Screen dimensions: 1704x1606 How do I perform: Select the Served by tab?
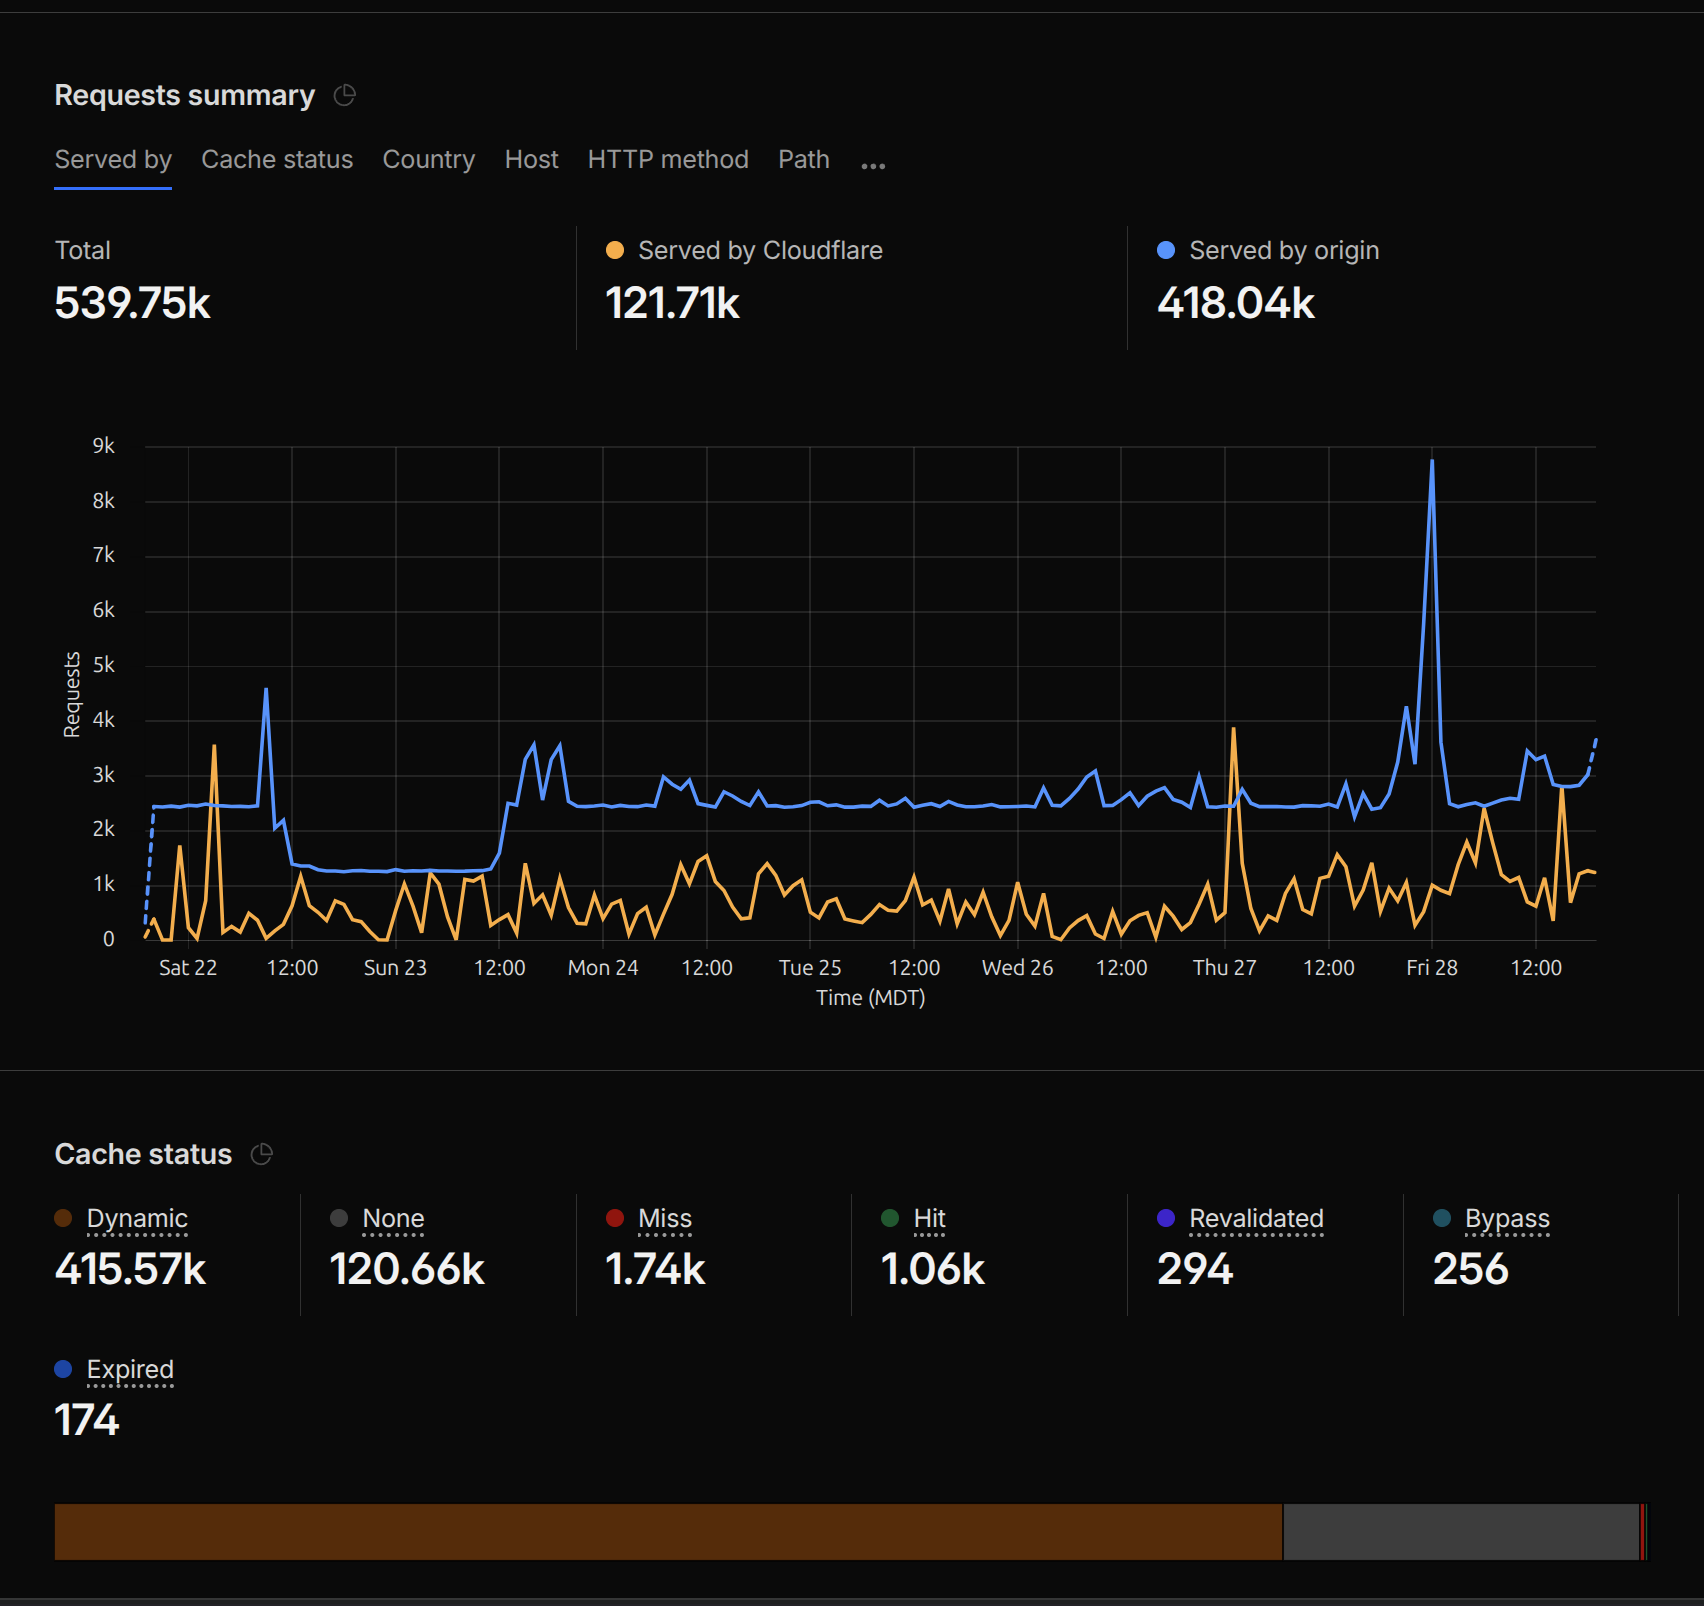(113, 160)
